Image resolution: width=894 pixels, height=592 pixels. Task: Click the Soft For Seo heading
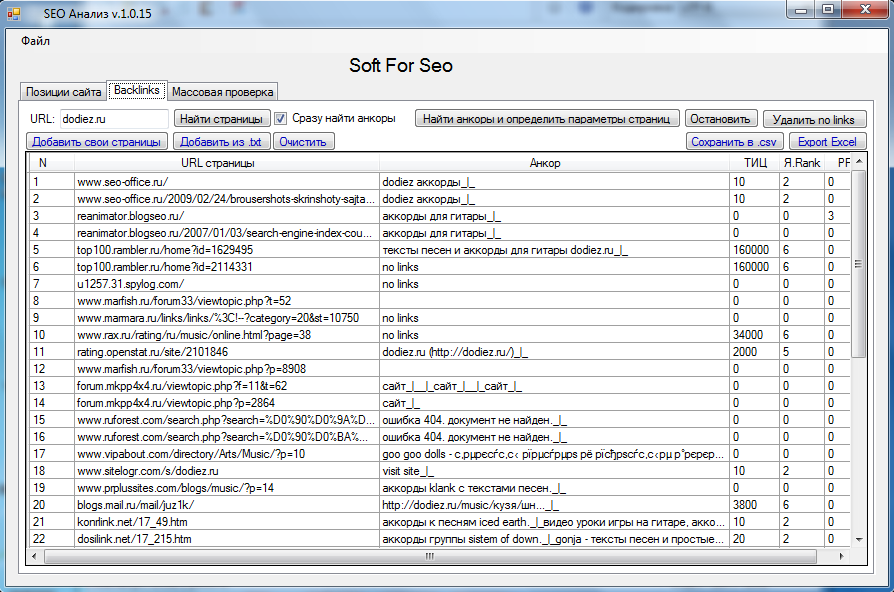(401, 66)
